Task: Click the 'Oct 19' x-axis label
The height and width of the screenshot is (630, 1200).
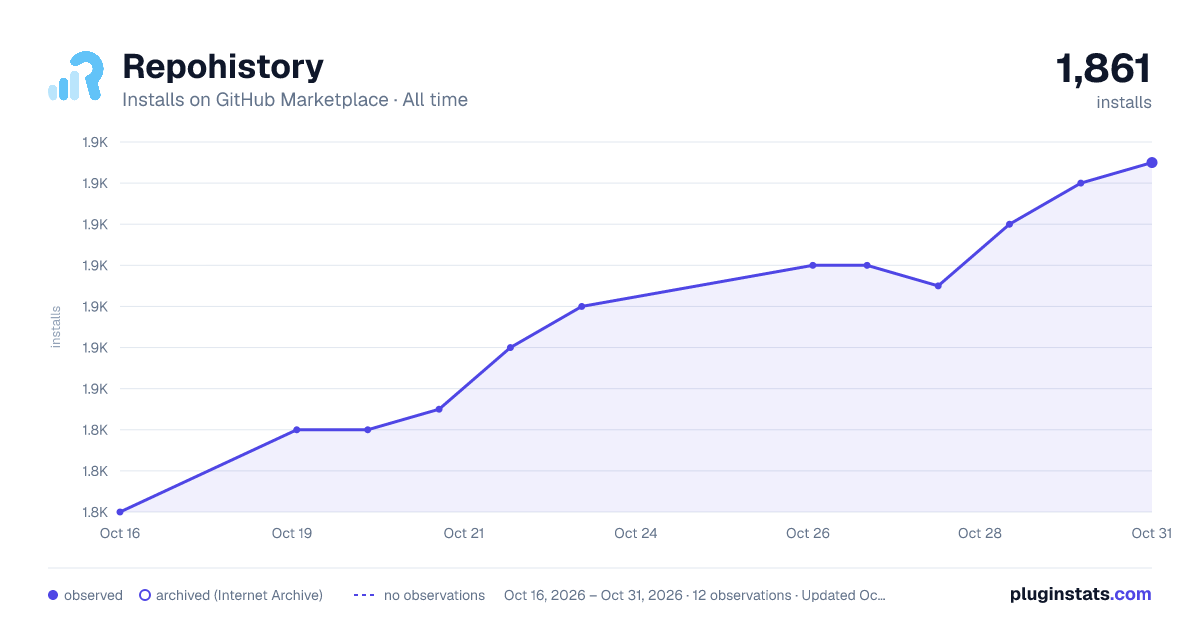Action: click(x=292, y=533)
